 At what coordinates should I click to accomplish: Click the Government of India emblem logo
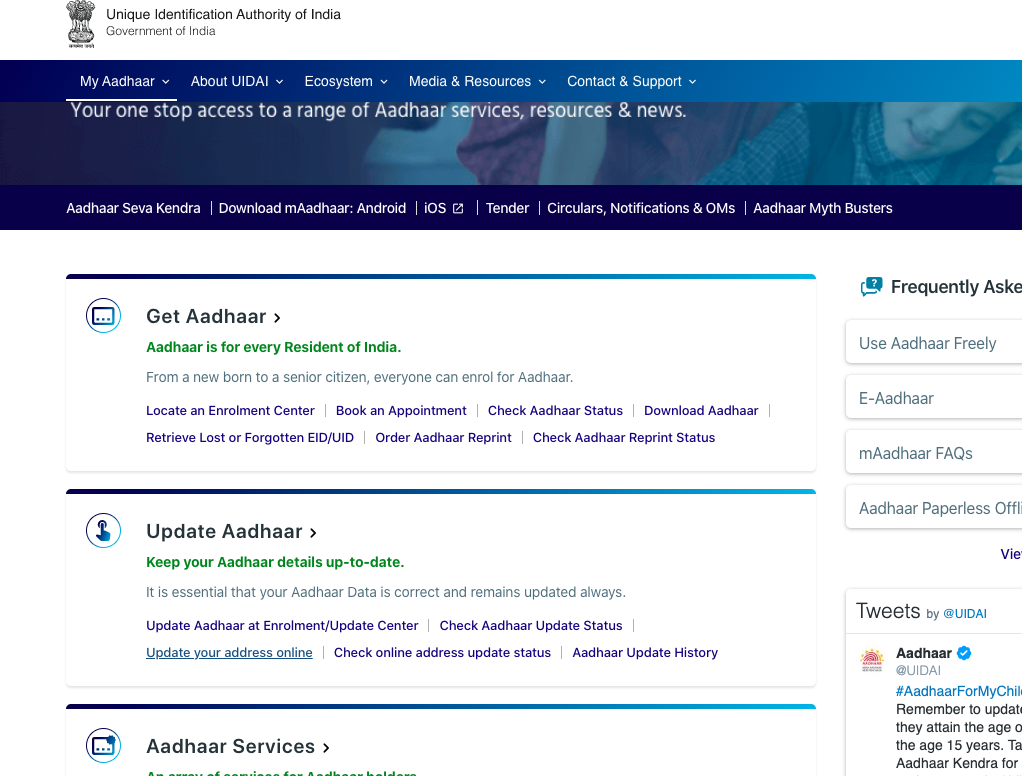pyautogui.click(x=81, y=24)
